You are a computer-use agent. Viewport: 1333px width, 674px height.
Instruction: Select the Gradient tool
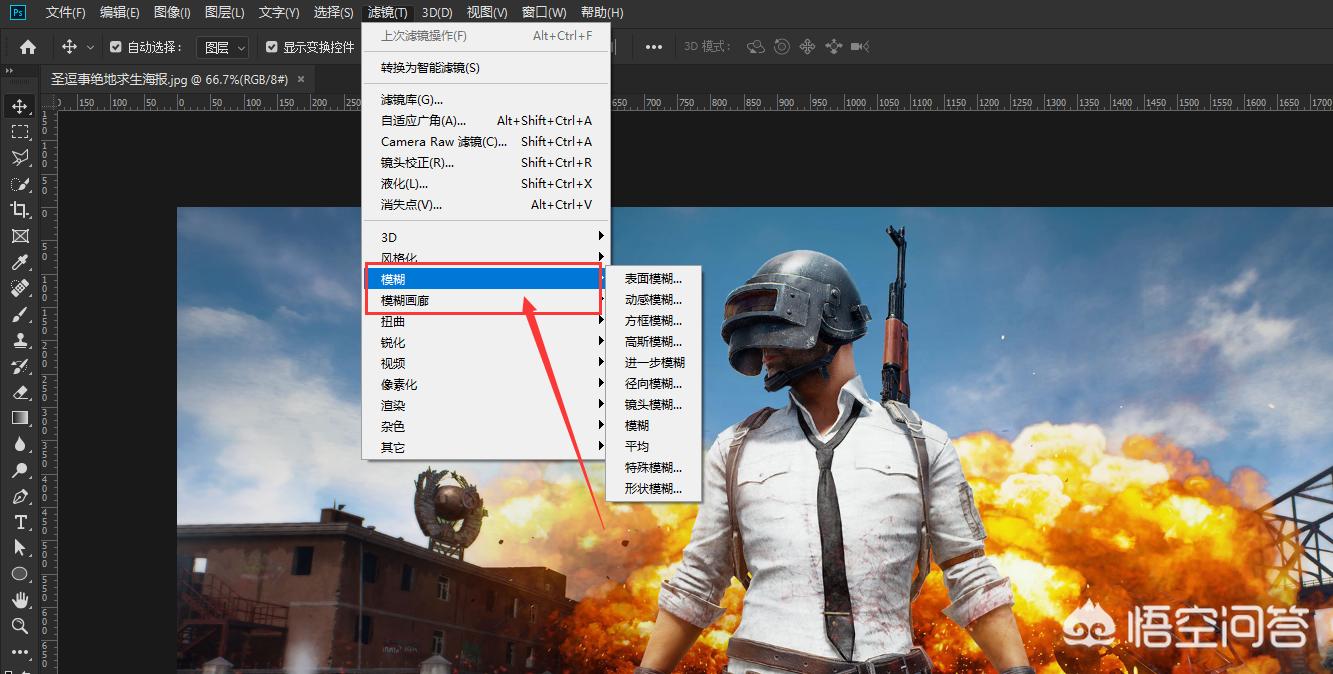tap(20, 418)
